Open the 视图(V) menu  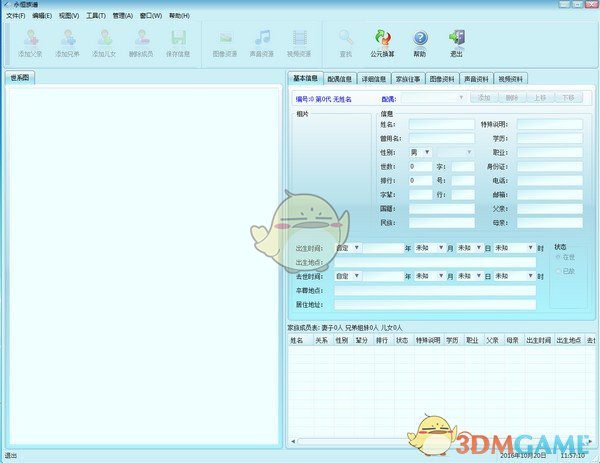click(x=69, y=16)
